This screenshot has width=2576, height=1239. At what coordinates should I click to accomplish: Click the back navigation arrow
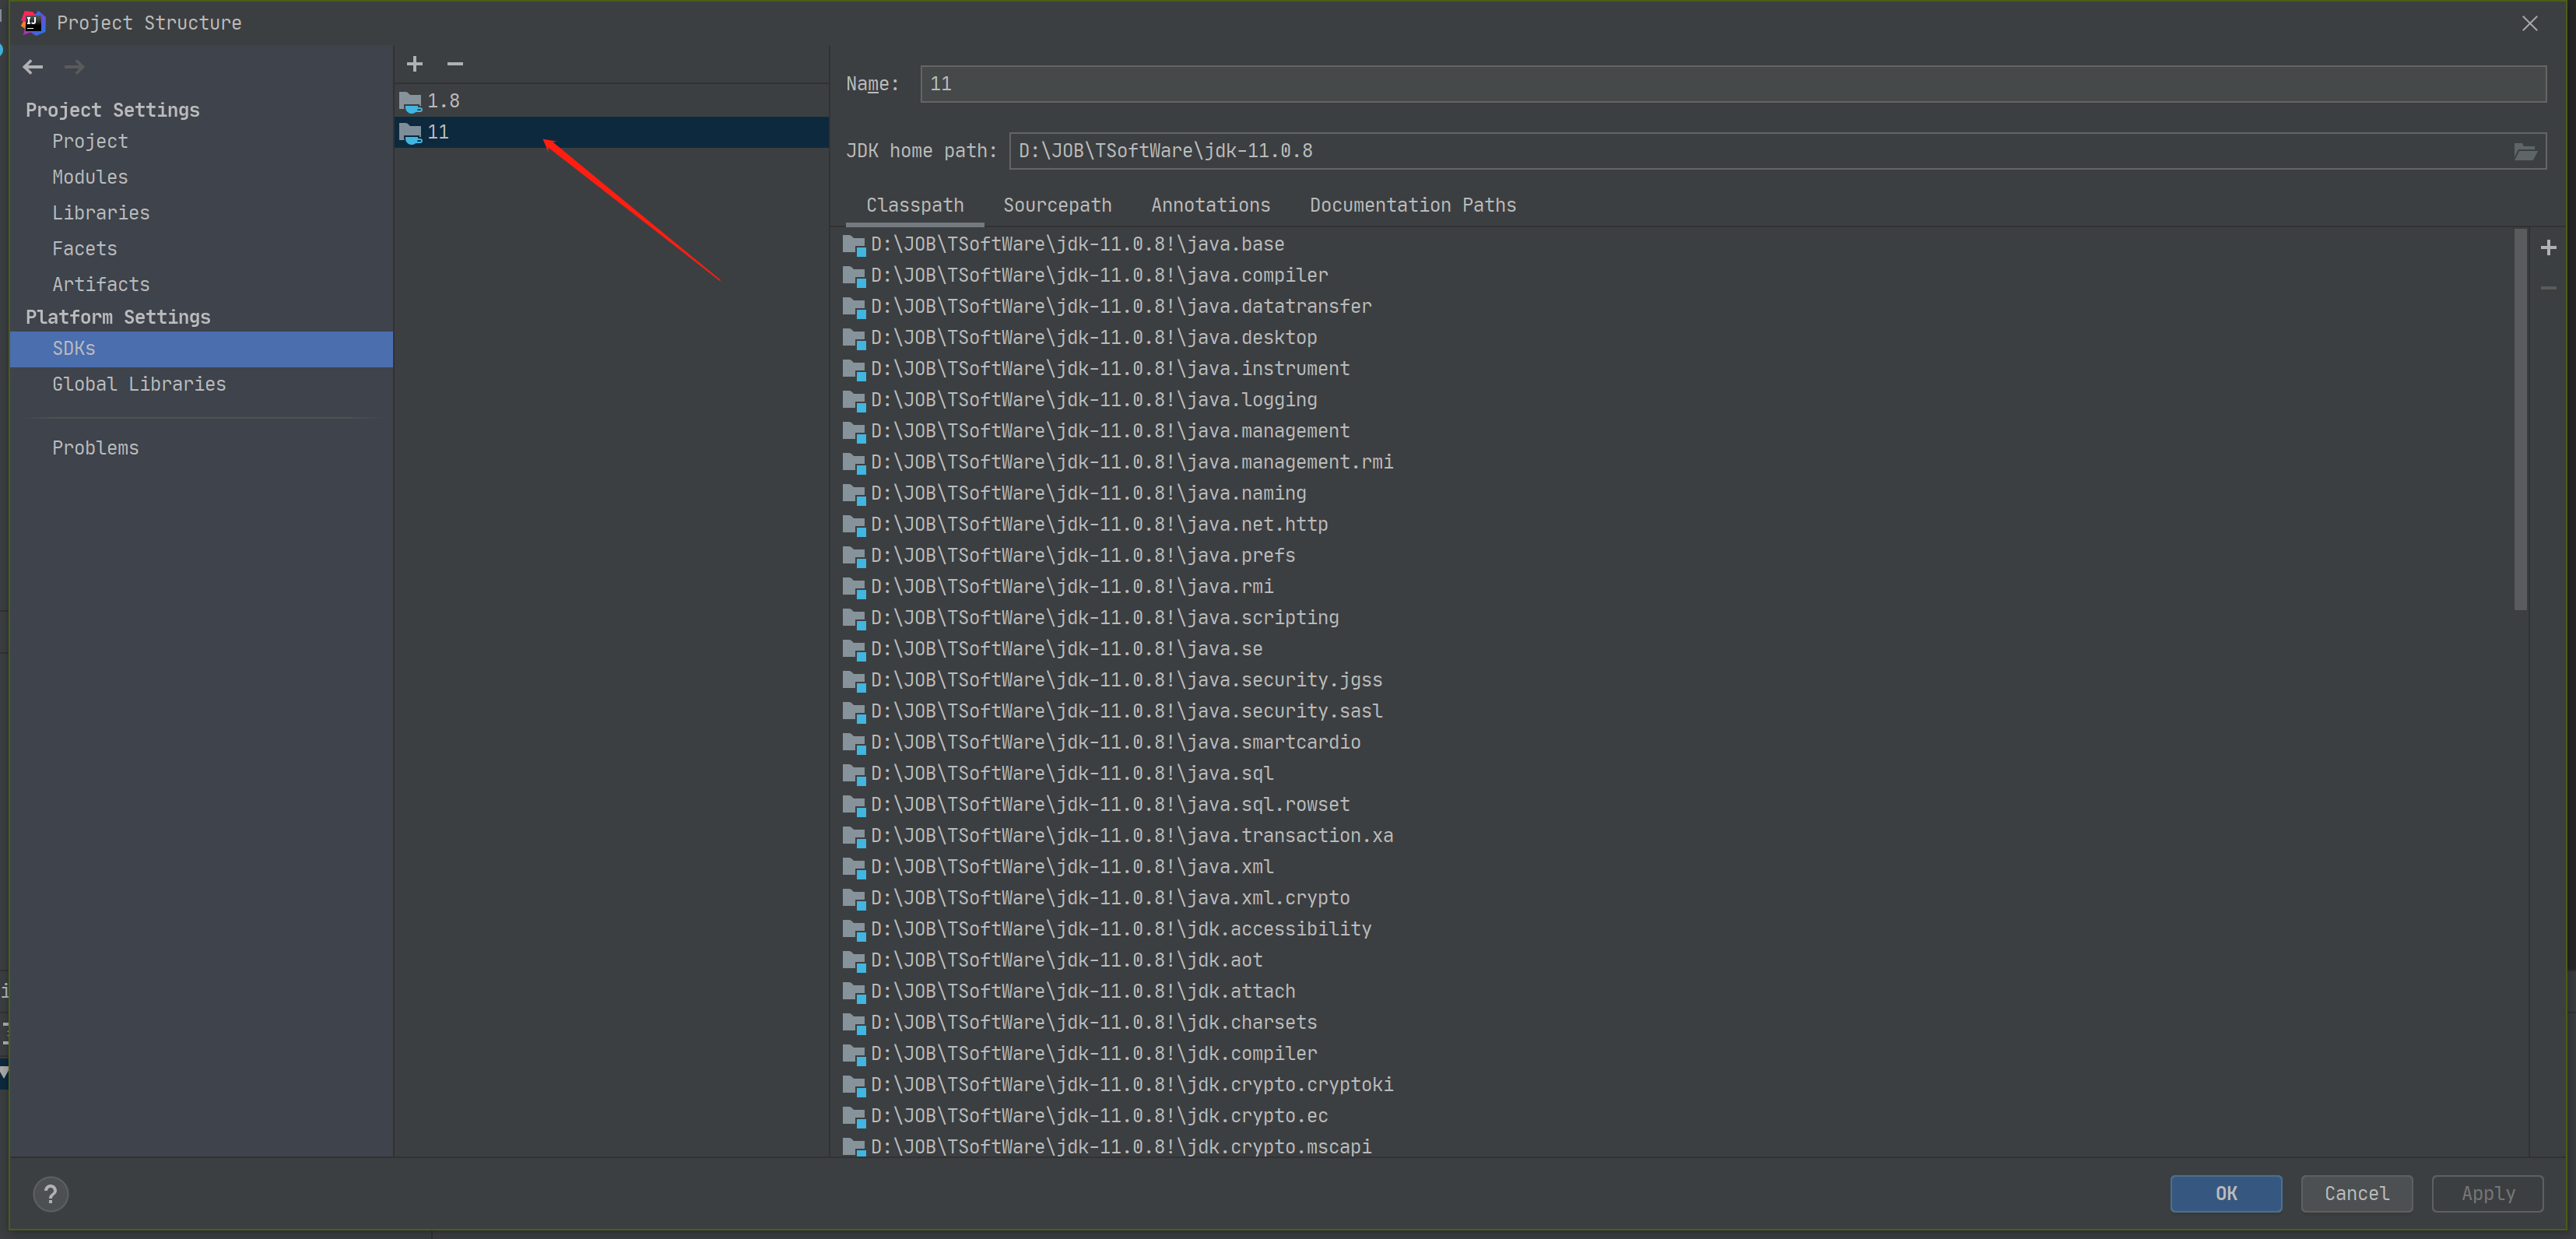tap(33, 66)
